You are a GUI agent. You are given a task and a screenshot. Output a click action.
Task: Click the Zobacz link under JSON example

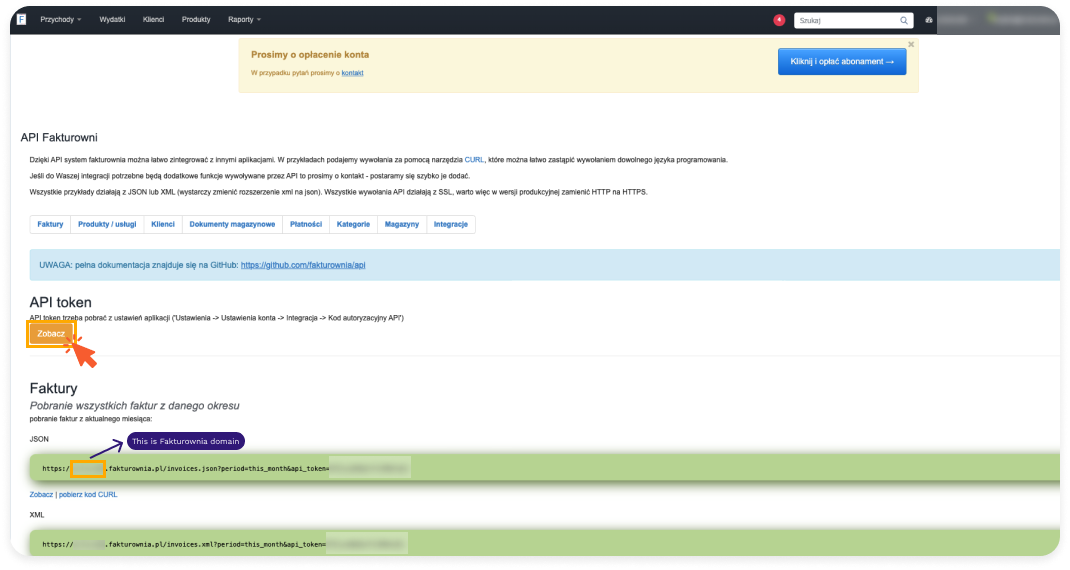pyautogui.click(x=41, y=494)
